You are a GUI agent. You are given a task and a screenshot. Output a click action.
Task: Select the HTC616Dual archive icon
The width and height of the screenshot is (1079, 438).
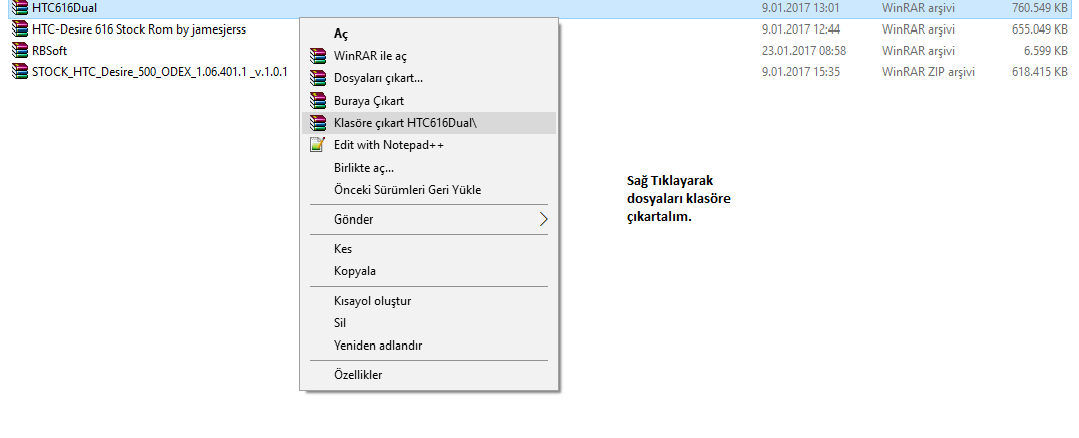point(20,8)
